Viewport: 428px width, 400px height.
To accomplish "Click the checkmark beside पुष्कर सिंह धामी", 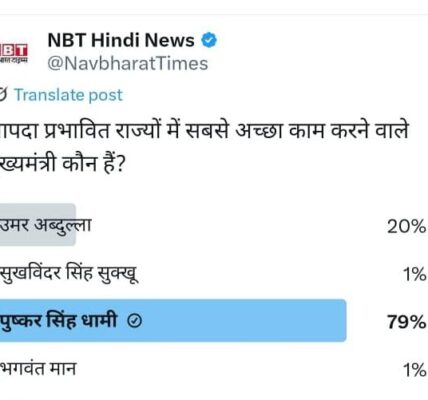I will 135,321.
